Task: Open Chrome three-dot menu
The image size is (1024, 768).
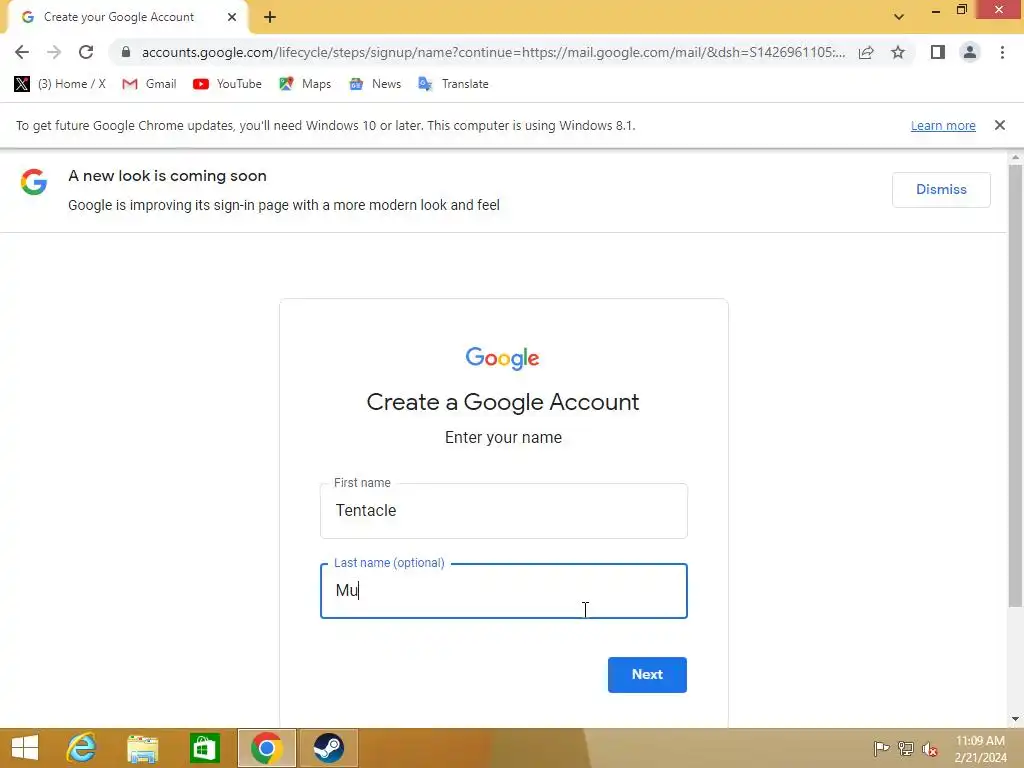Action: 1002,52
